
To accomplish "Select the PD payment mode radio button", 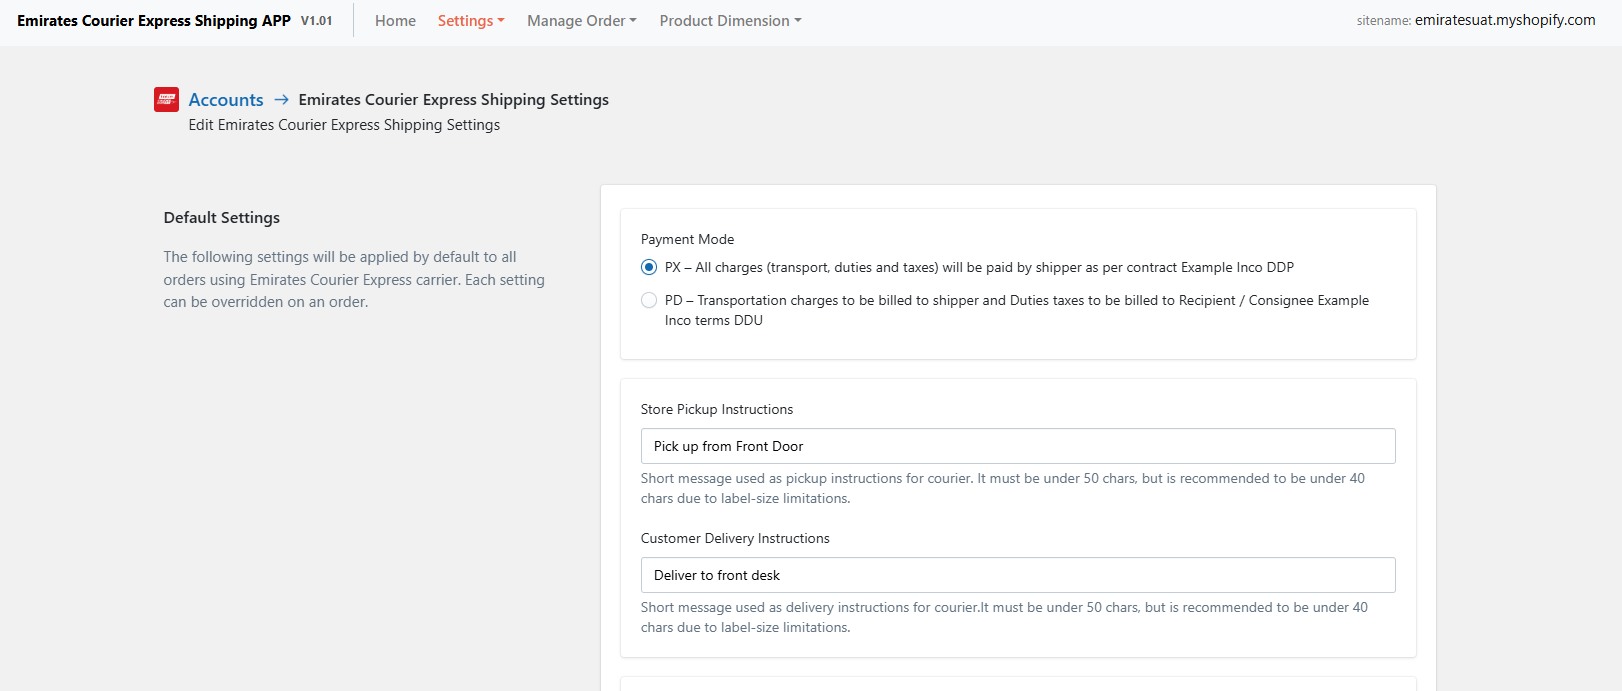I will pyautogui.click(x=649, y=300).
